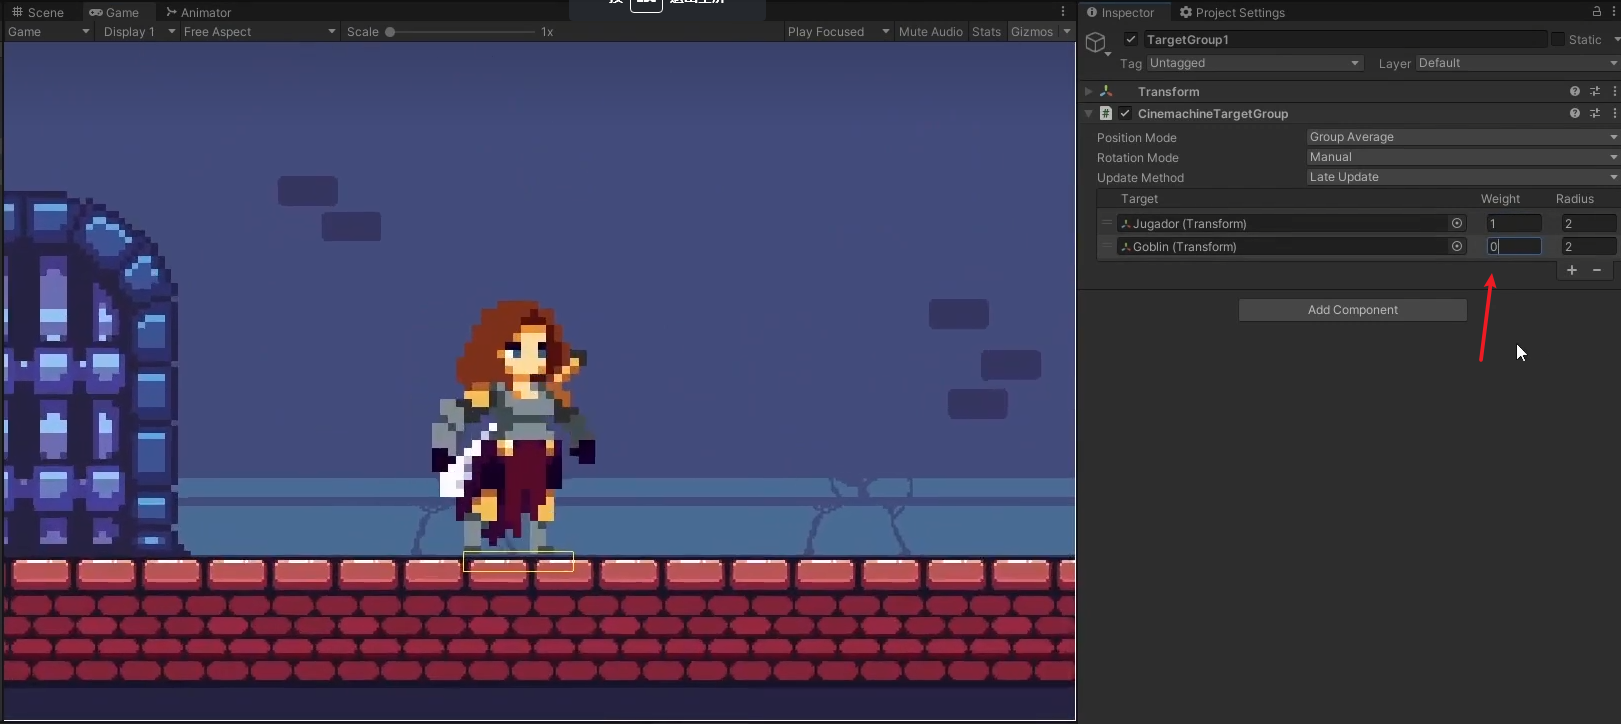The image size is (1621, 724).
Task: Open the Free Aspect dropdown
Action: (x=259, y=32)
